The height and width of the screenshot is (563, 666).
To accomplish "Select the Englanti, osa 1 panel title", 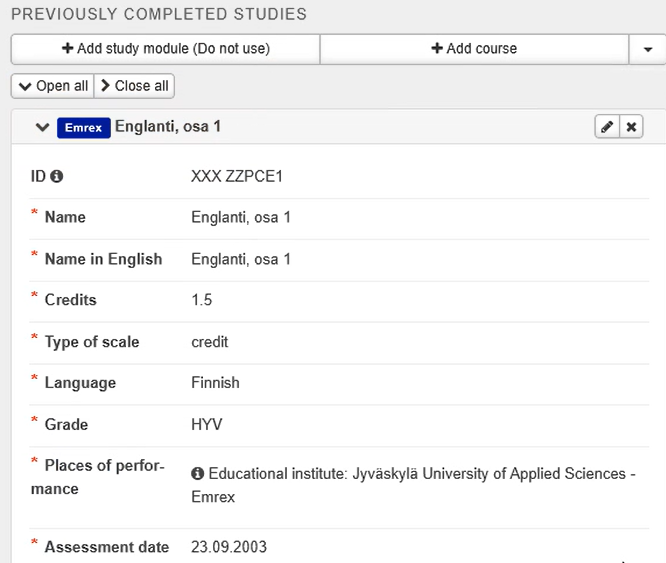I will click(167, 127).
